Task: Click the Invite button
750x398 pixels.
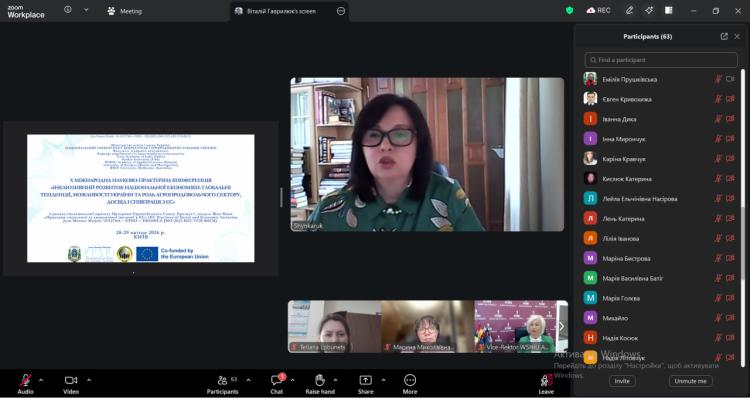Action: point(622,381)
